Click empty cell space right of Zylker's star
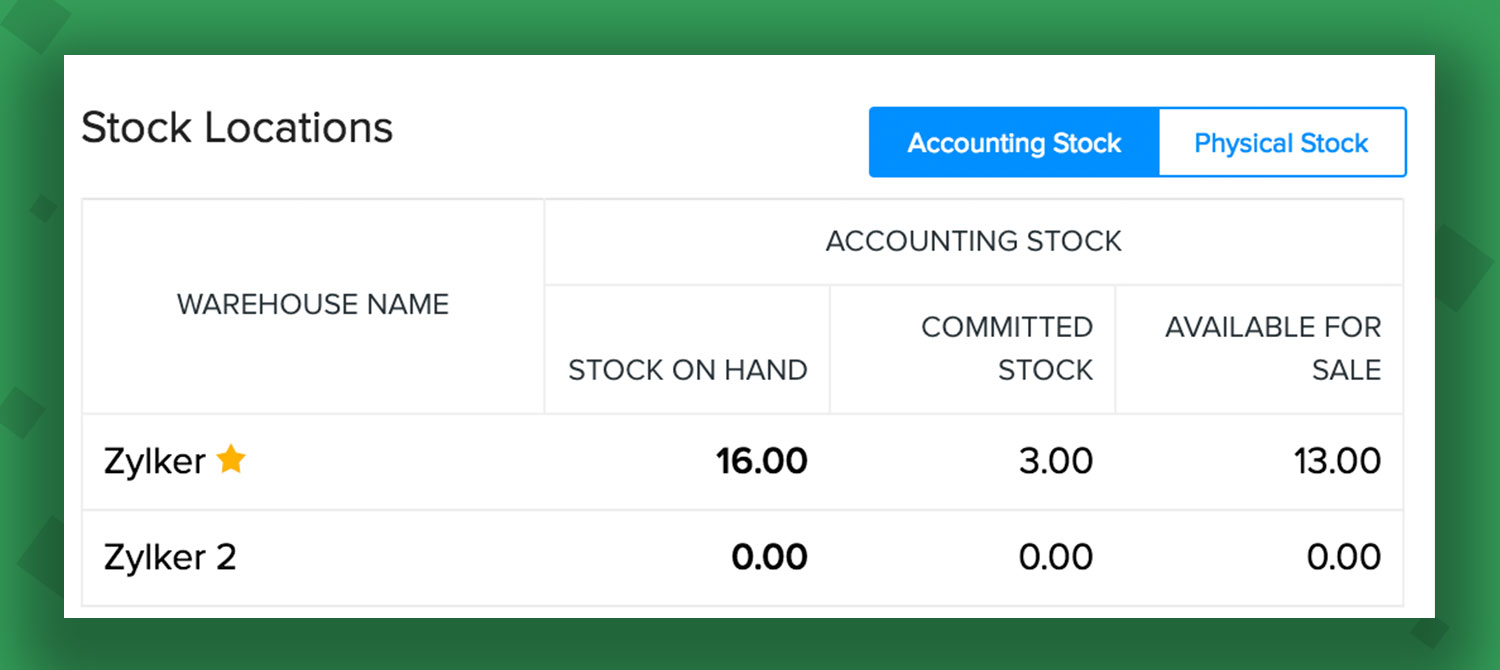The width and height of the screenshot is (1500, 670). click(x=400, y=461)
